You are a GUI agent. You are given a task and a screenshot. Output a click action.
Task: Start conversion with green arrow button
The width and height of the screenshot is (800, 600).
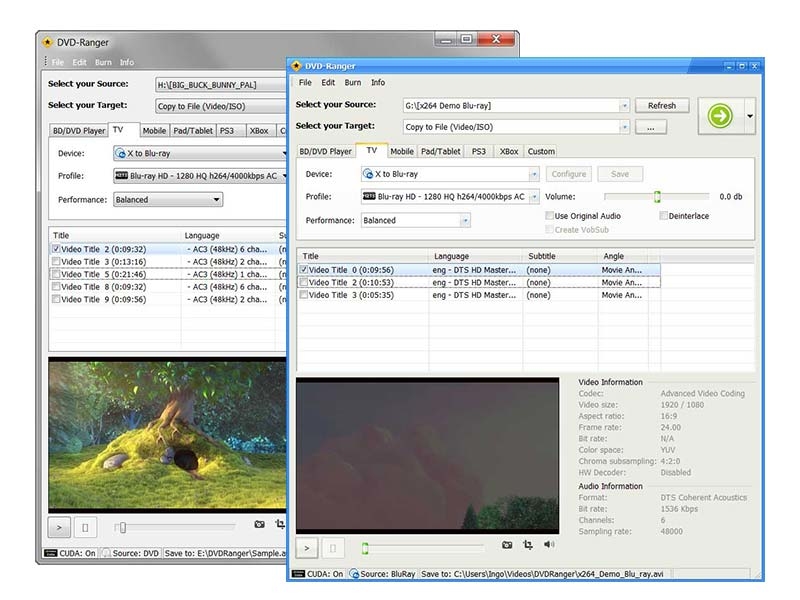coord(720,116)
